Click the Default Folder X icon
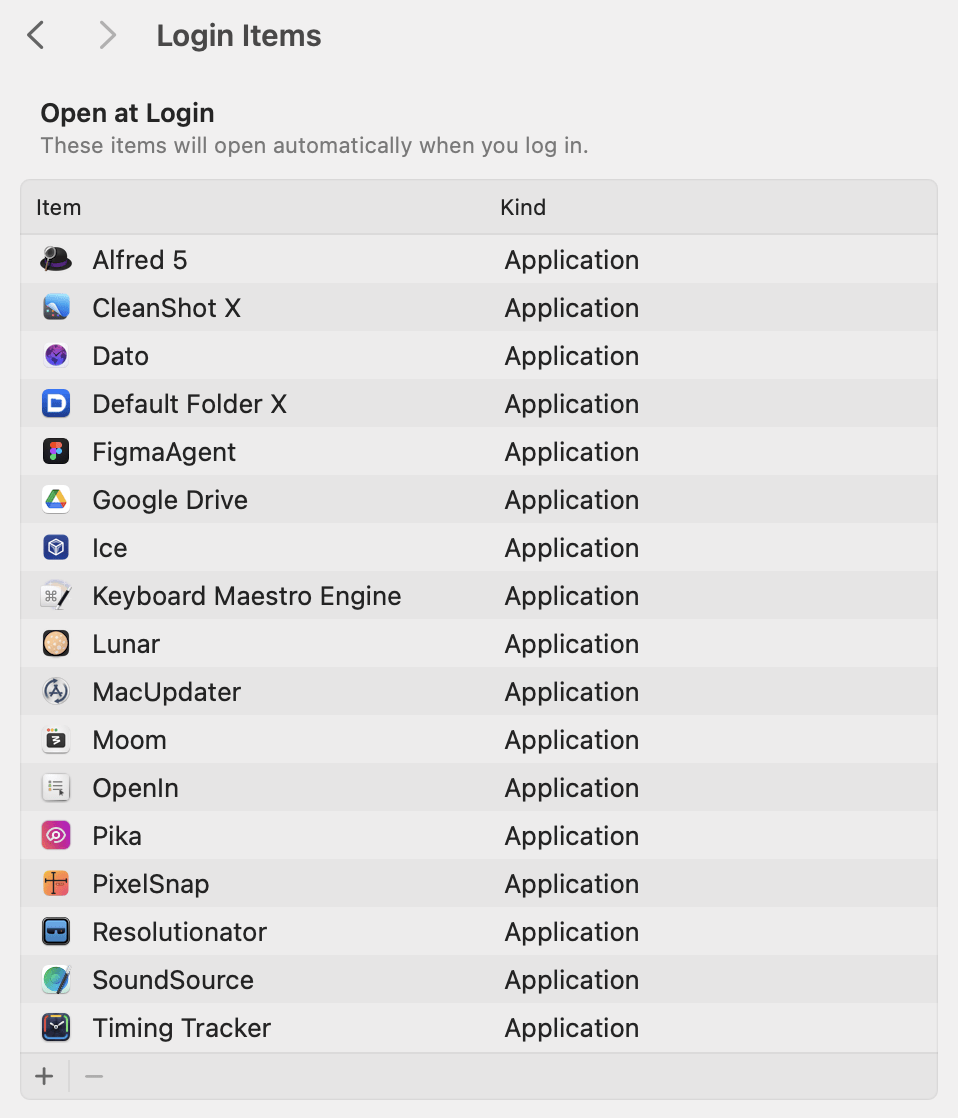Image resolution: width=958 pixels, height=1118 pixels. click(56, 403)
